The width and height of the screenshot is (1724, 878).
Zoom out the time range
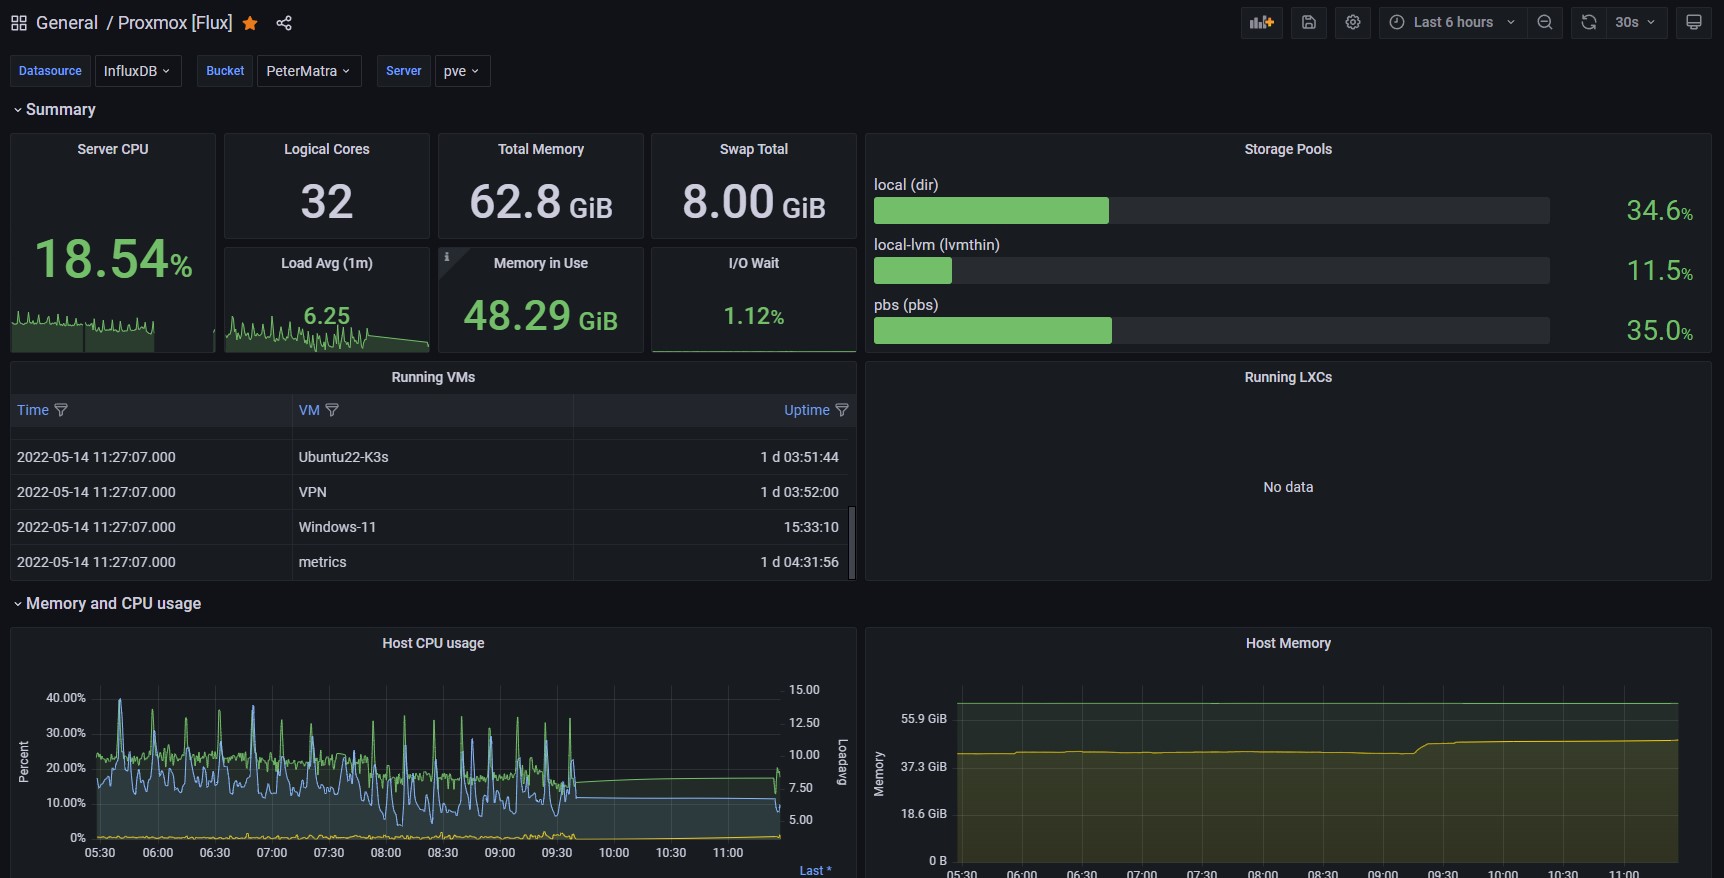point(1545,22)
